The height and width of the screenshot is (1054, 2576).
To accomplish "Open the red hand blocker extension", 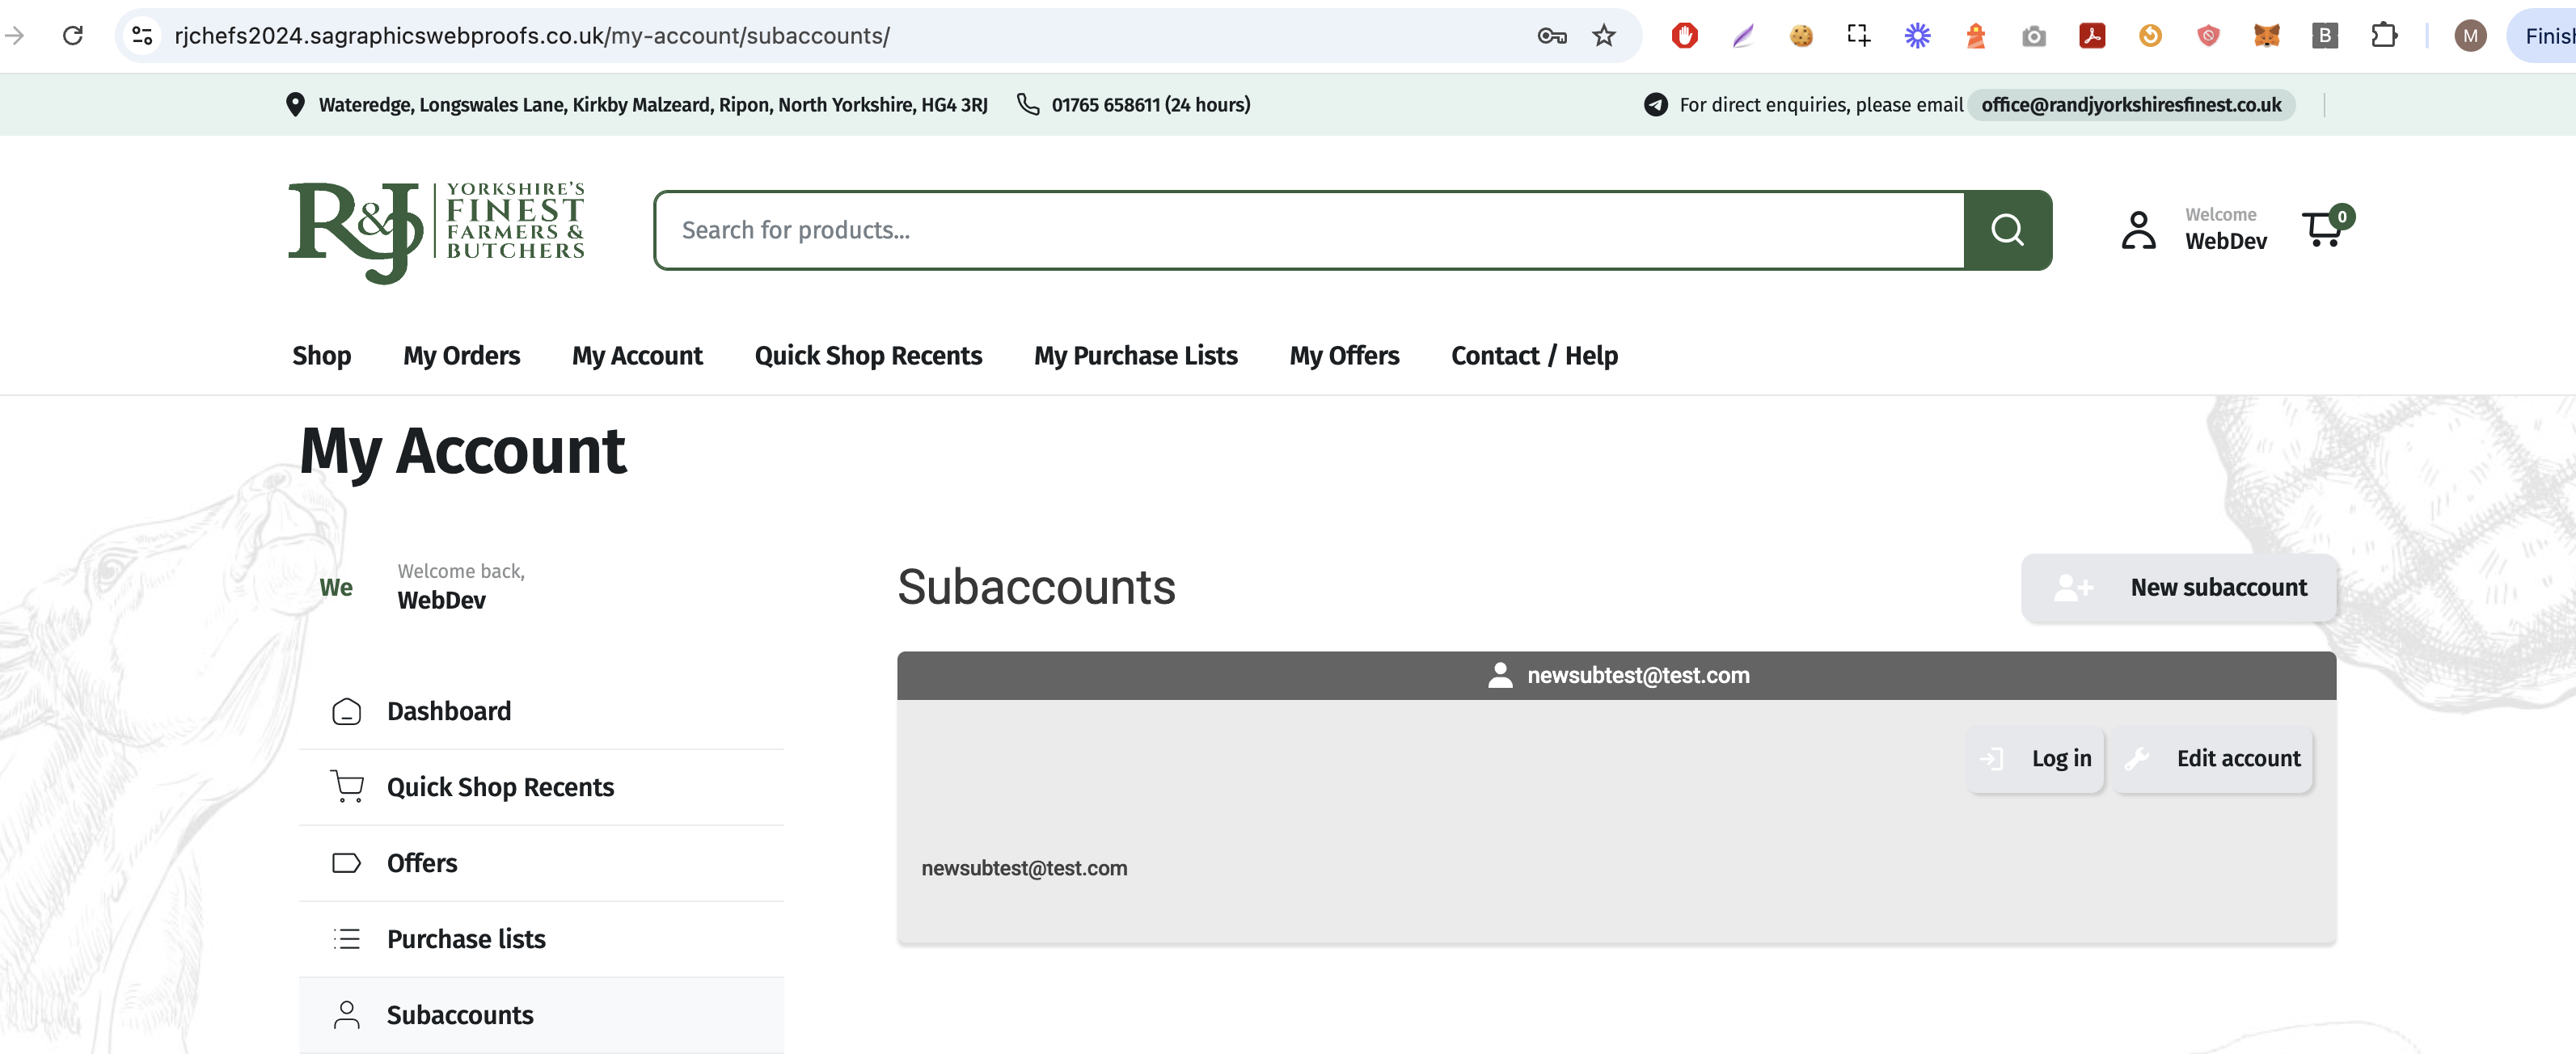I will point(1685,36).
